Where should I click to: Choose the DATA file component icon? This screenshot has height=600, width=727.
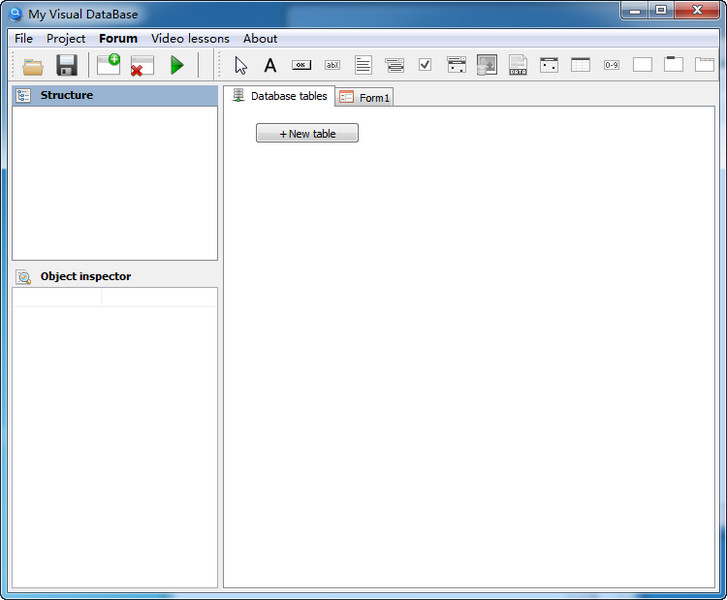click(518, 66)
